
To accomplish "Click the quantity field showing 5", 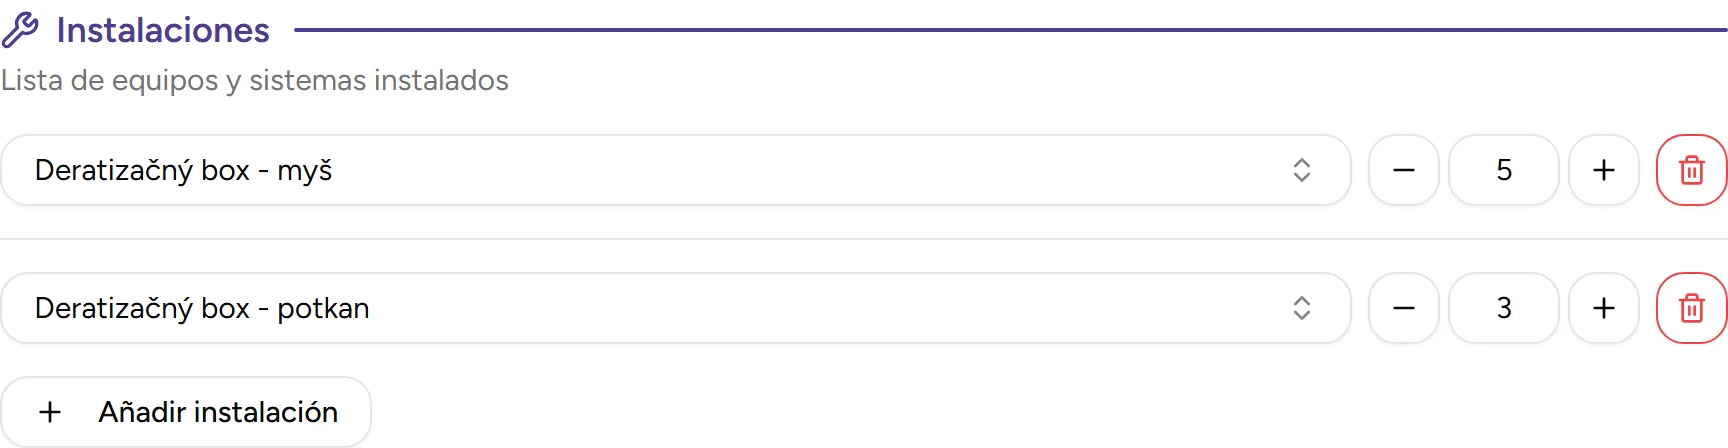I will (1503, 170).
